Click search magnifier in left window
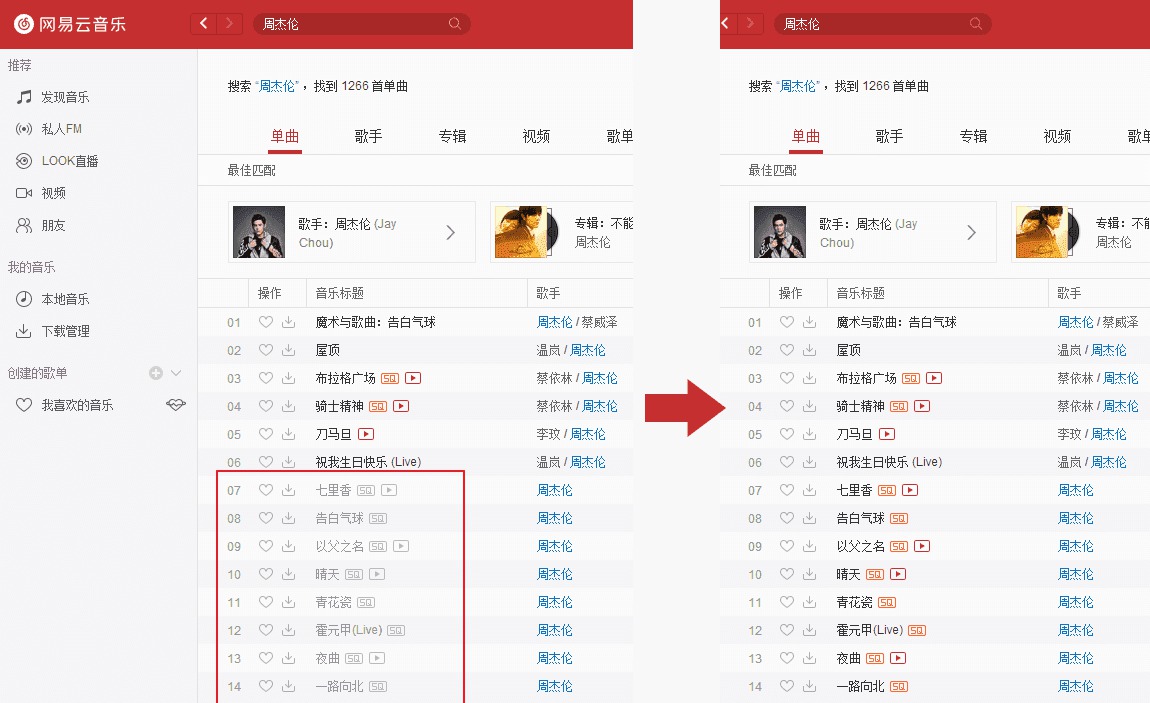Viewport: 1150px width, 703px height. pos(455,23)
